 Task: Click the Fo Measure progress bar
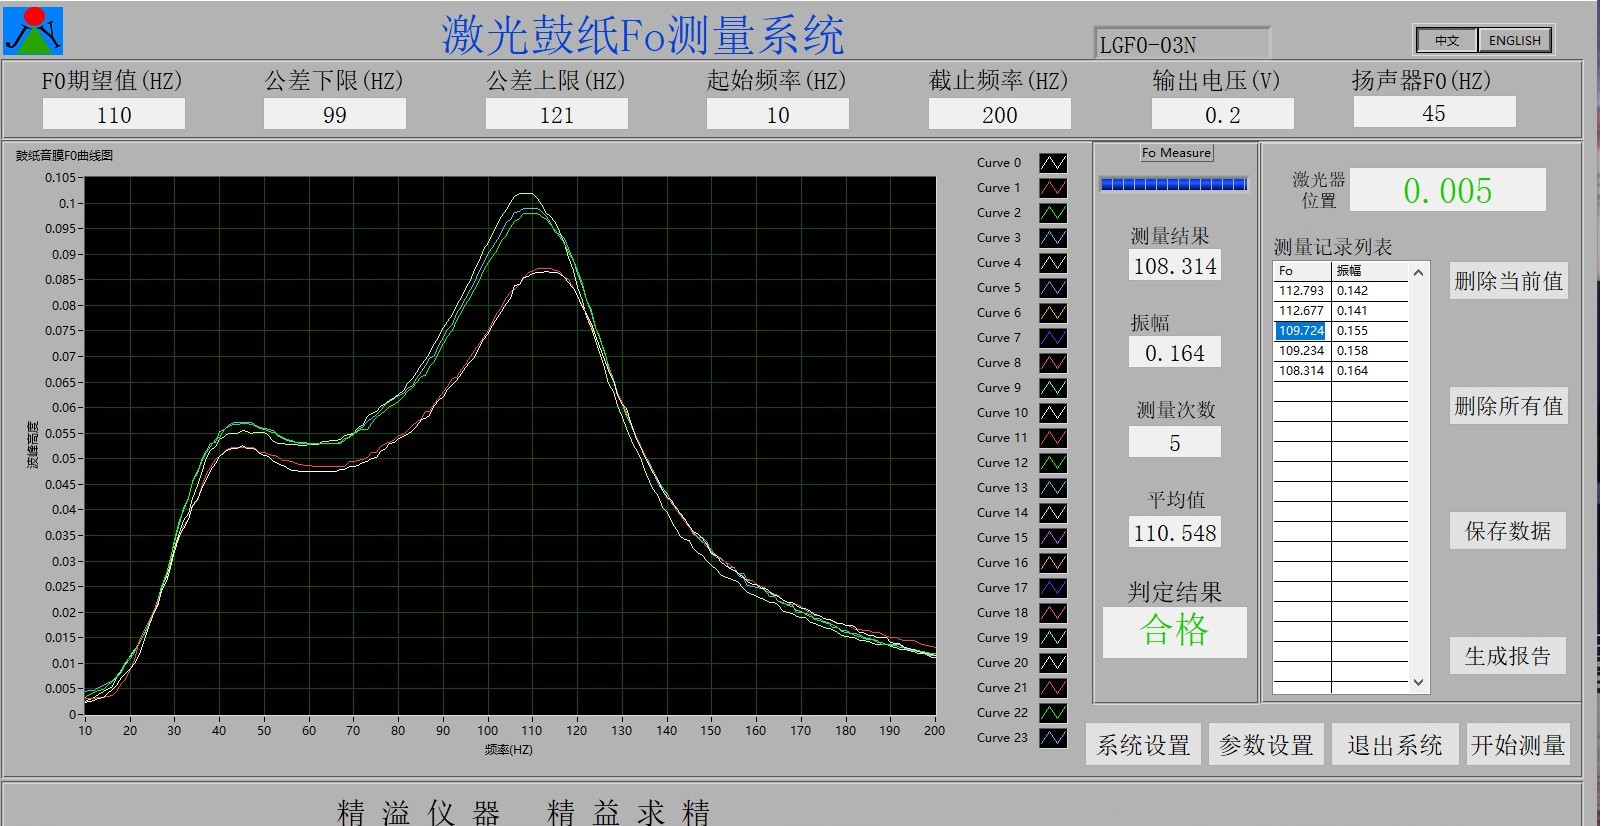coord(1174,184)
